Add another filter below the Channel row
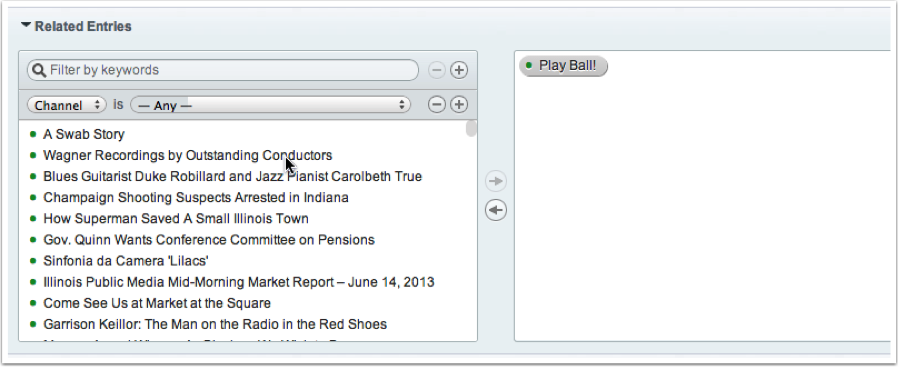899x367 pixels. pyautogui.click(x=459, y=104)
